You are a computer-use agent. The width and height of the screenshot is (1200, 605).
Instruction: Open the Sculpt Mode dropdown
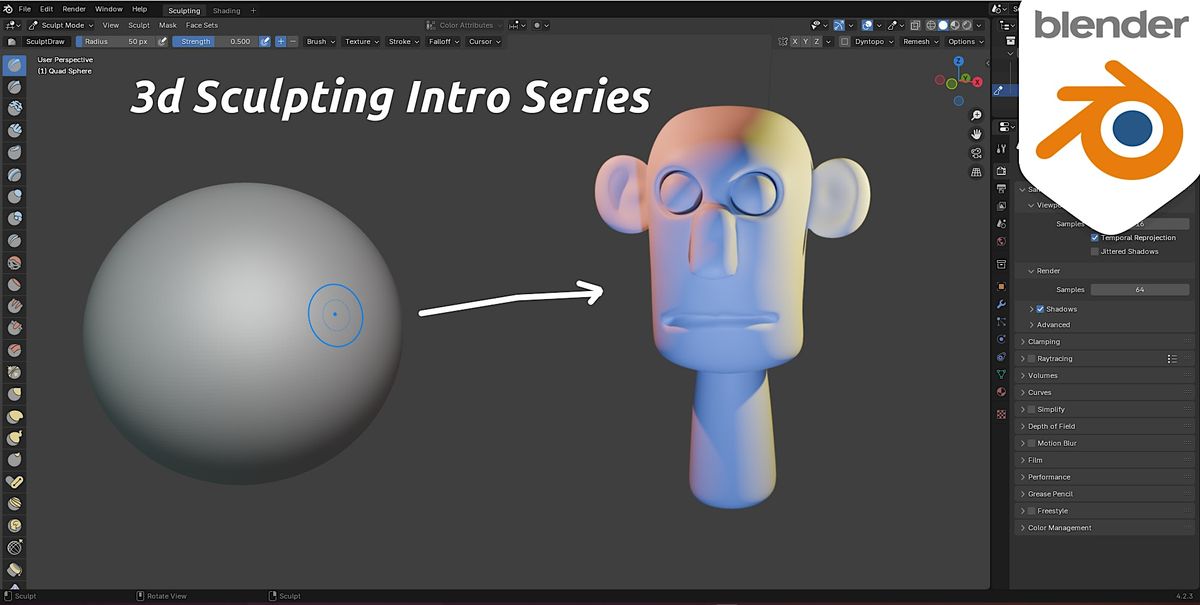(61, 25)
